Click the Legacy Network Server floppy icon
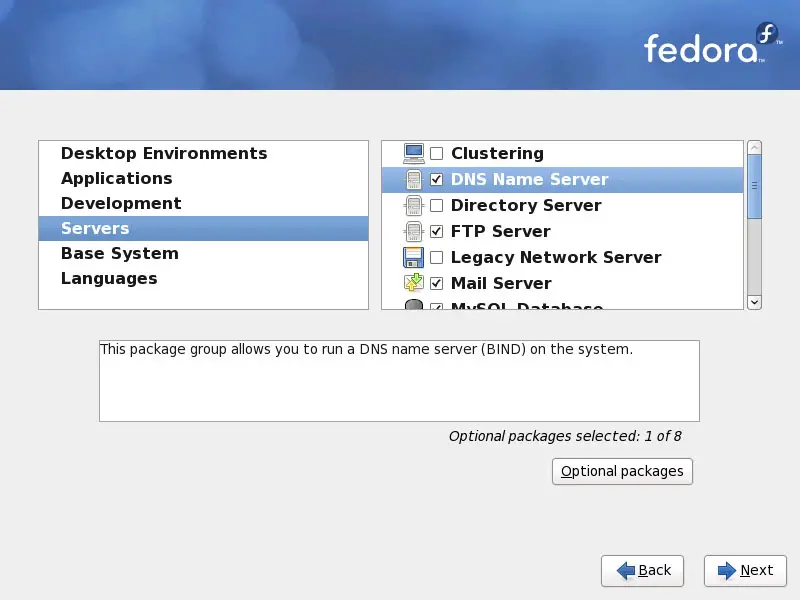Image resolution: width=800 pixels, height=600 pixels. point(413,258)
